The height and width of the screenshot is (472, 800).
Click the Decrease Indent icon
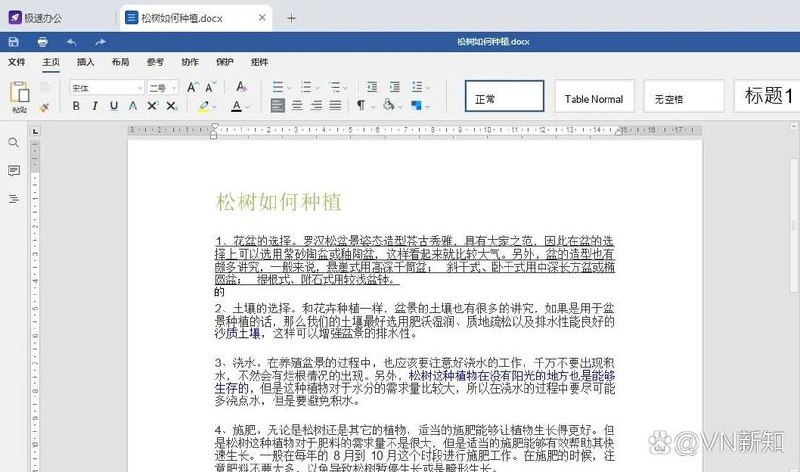click(372, 87)
